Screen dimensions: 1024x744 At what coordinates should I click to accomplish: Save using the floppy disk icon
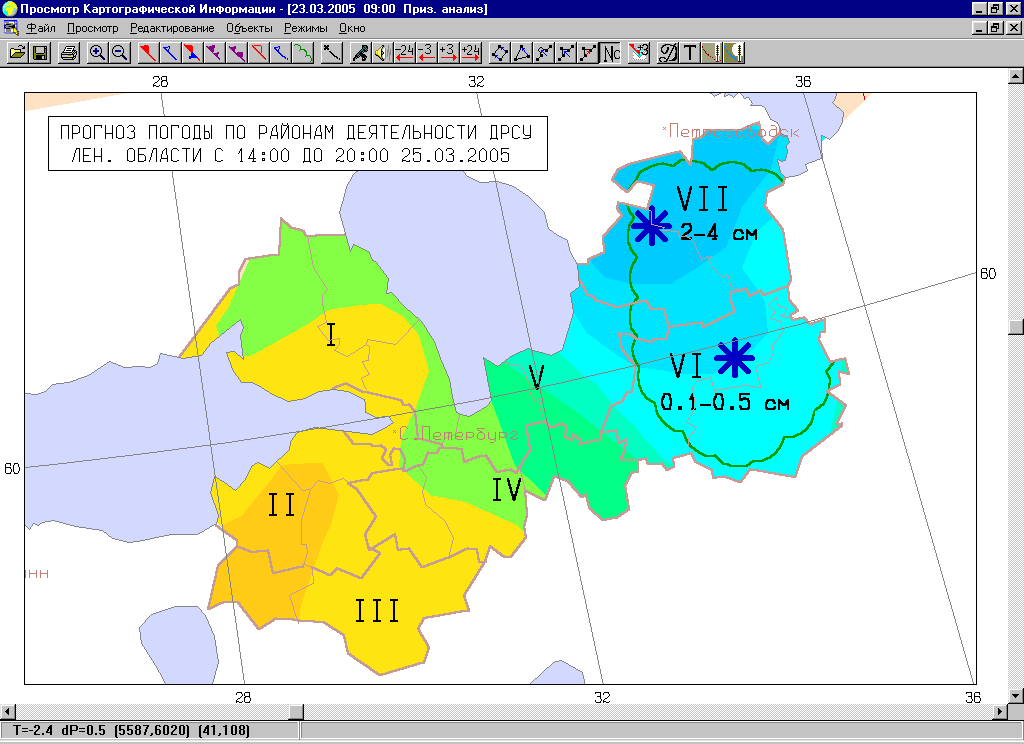[x=41, y=53]
